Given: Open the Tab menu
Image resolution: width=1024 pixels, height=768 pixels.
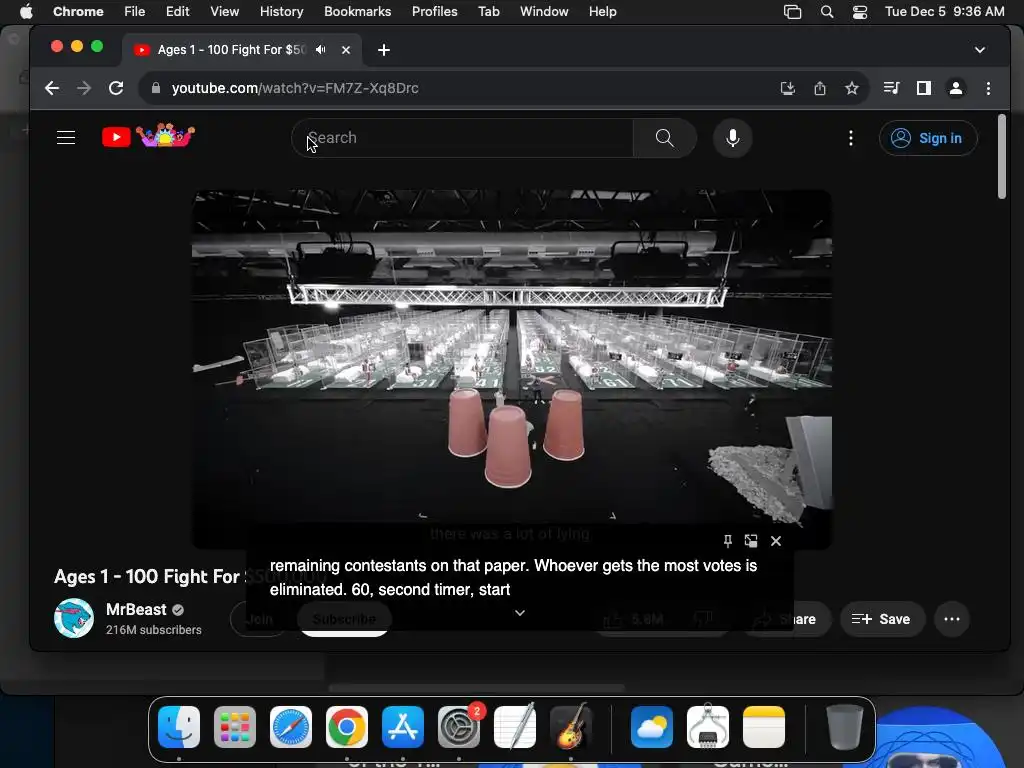Looking at the screenshot, I should click(x=488, y=12).
